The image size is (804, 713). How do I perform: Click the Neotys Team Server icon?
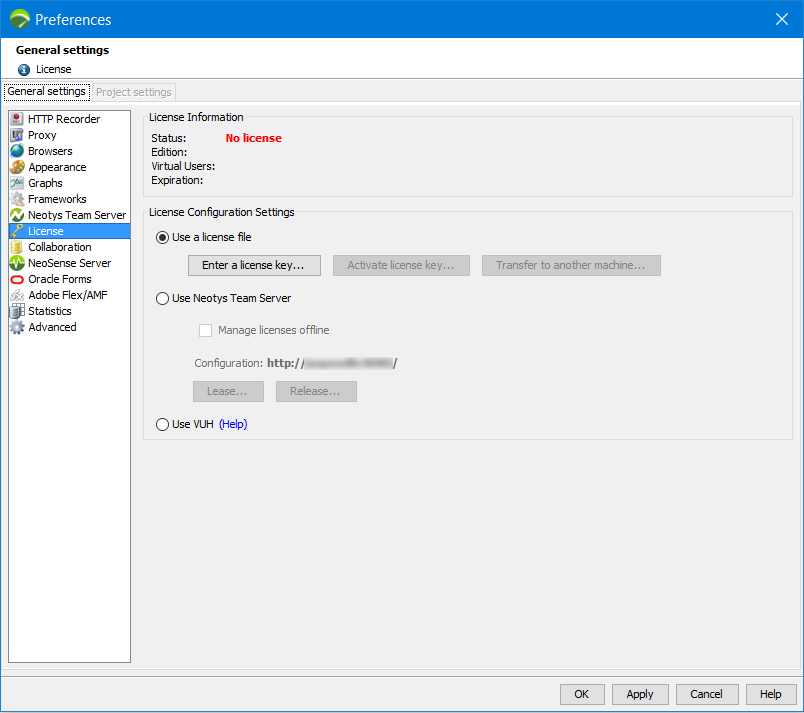click(17, 215)
